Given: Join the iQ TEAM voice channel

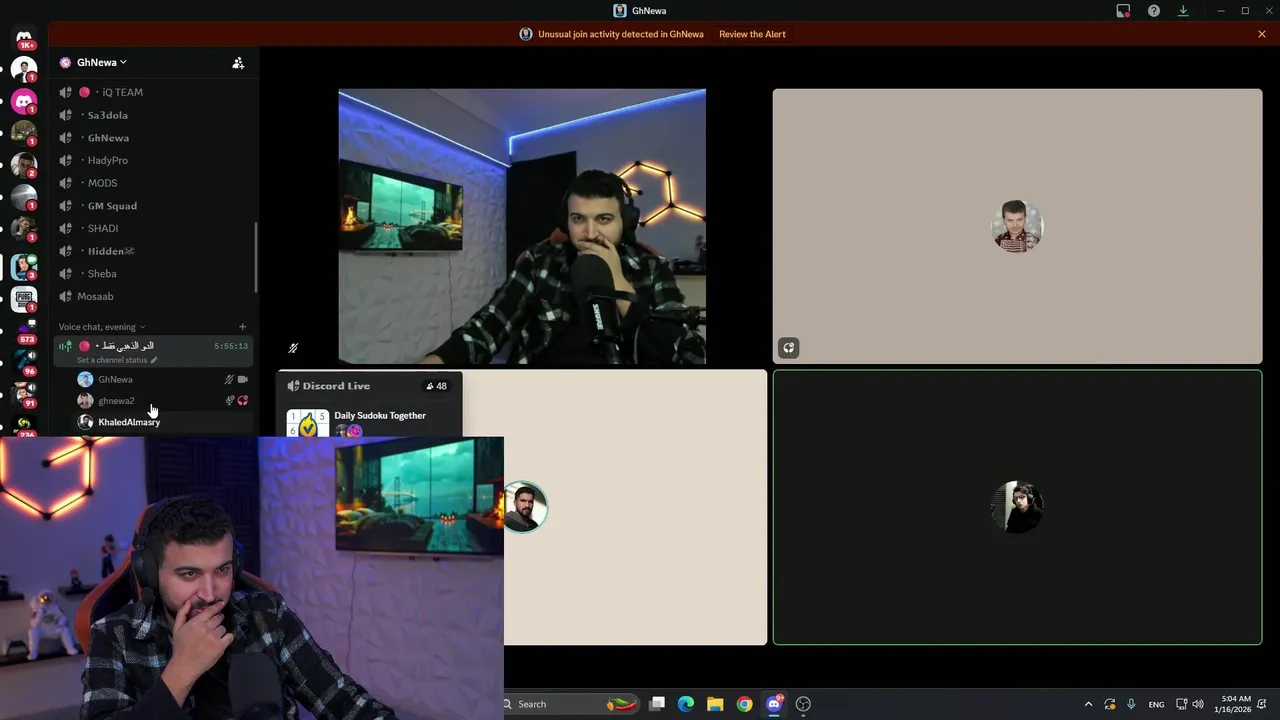Looking at the screenshot, I should (x=153, y=92).
